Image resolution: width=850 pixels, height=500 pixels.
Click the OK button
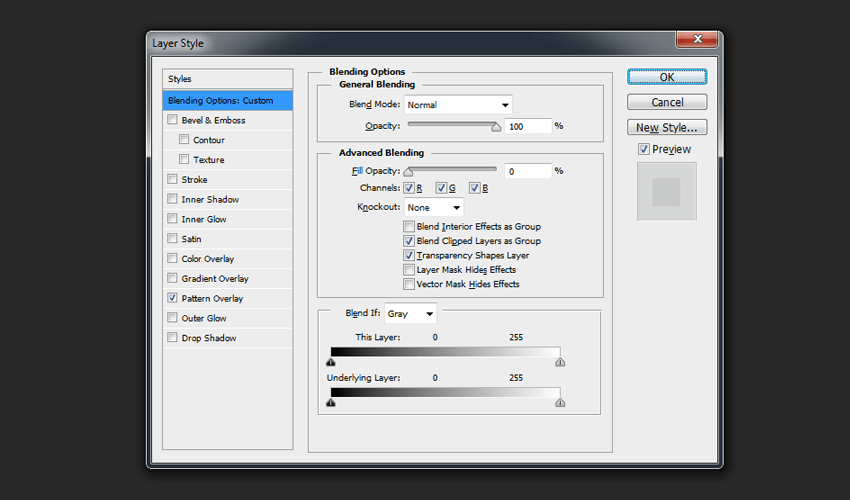pos(667,77)
